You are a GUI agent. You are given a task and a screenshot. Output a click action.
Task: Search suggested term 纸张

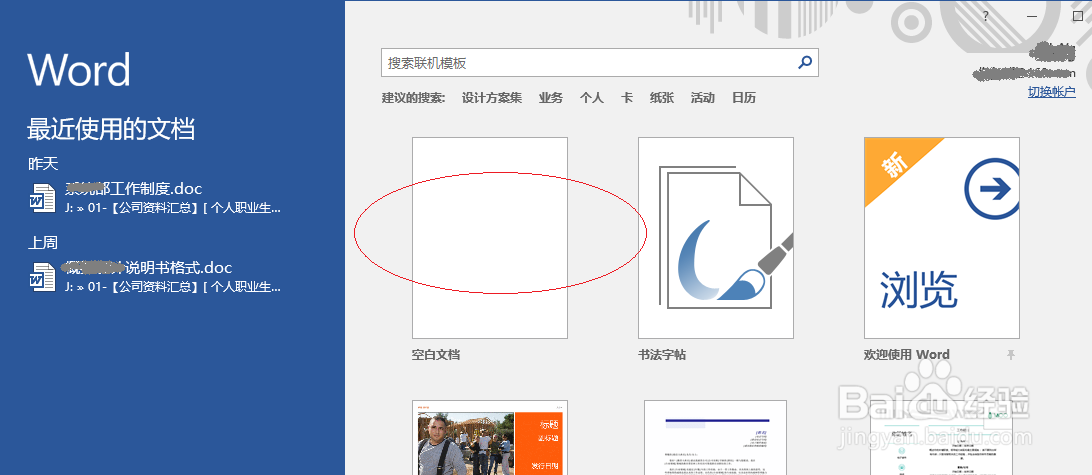pos(662,98)
